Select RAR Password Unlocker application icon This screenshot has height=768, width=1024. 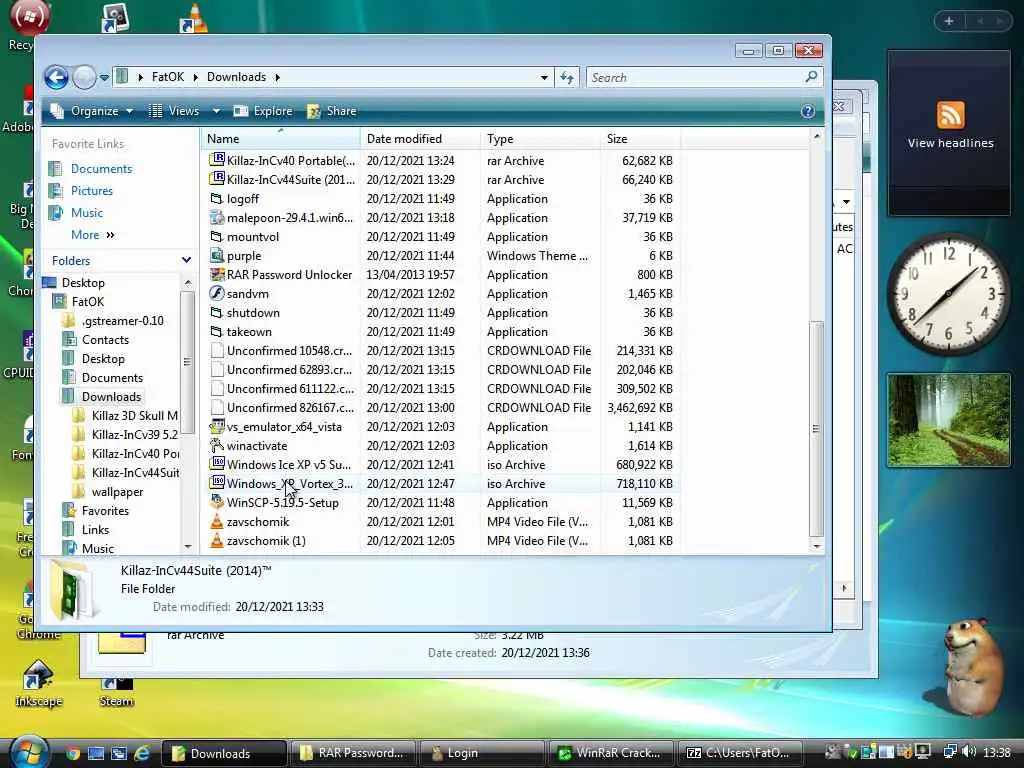pyautogui.click(x=217, y=274)
